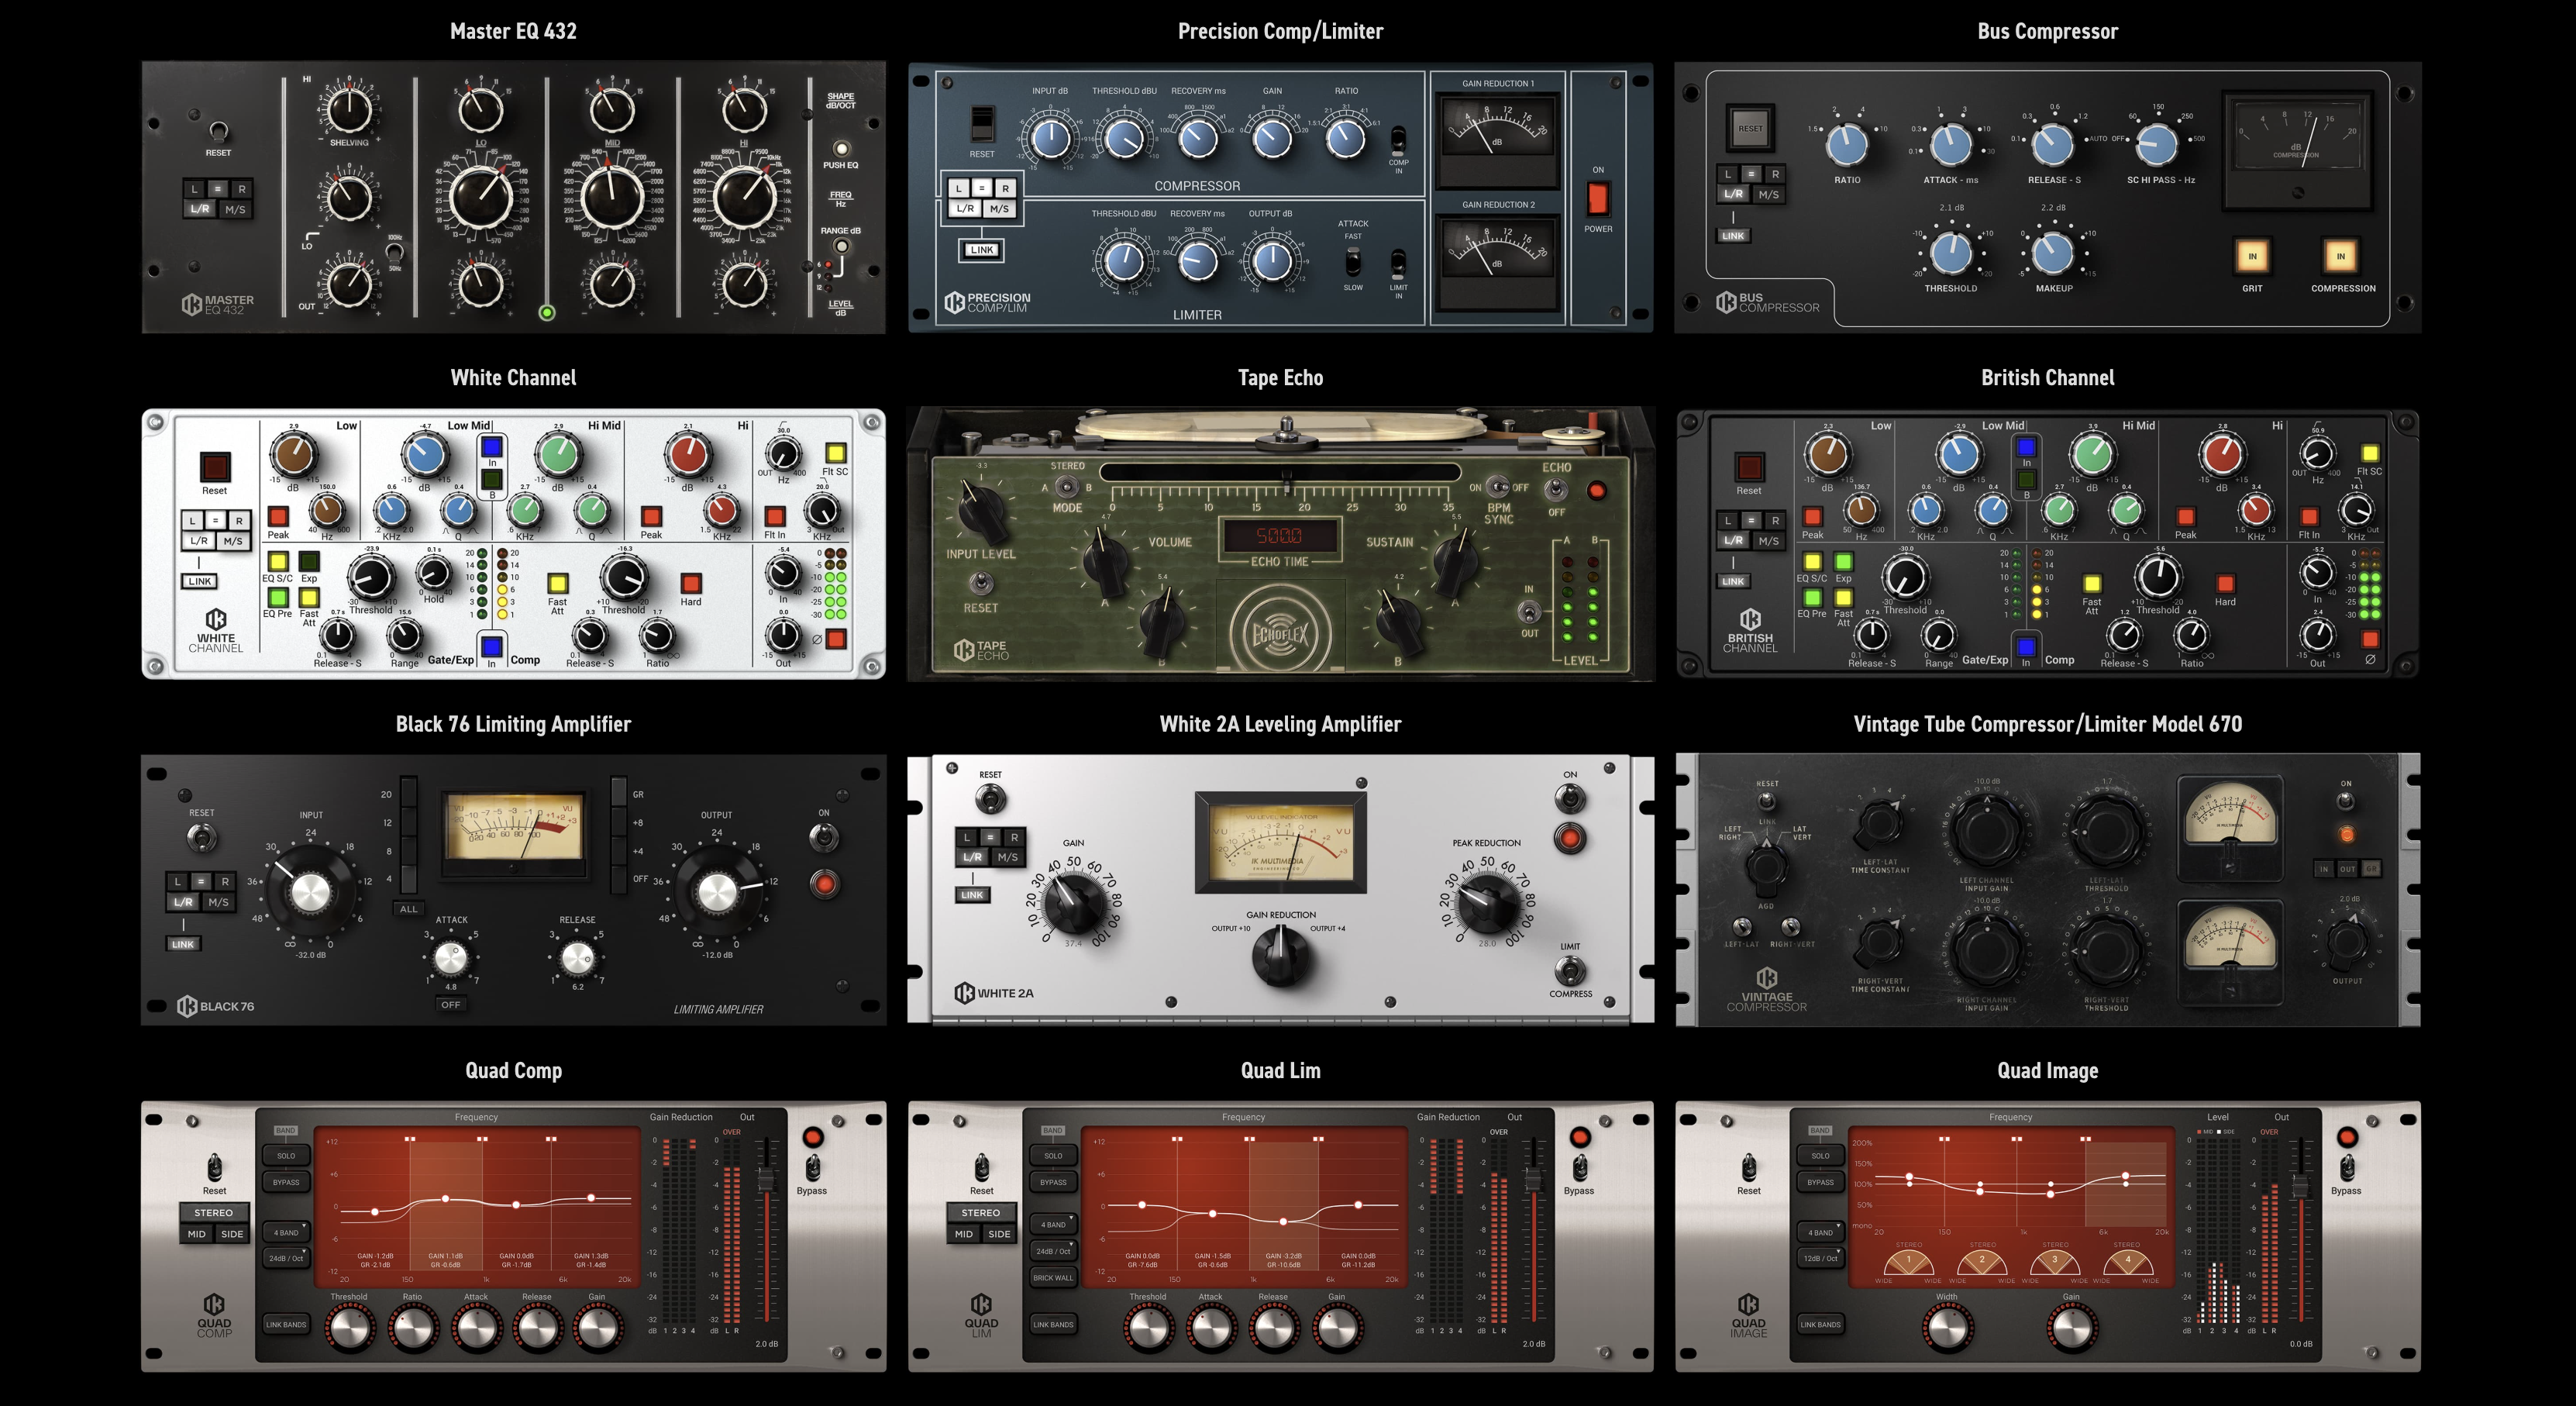Click the green power LED on Master EQ 432
Image resolution: width=2576 pixels, height=1406 pixels.
click(x=546, y=313)
